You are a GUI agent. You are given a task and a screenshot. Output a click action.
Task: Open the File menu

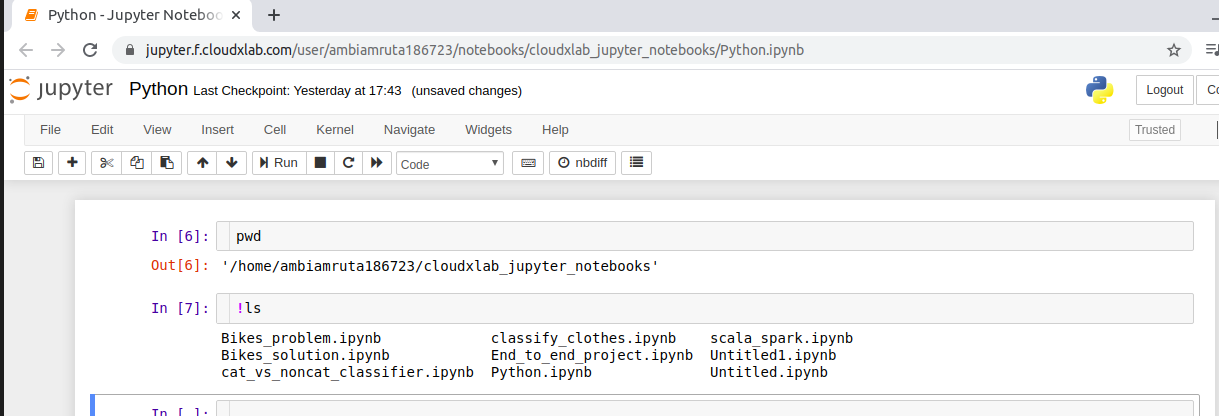point(50,130)
